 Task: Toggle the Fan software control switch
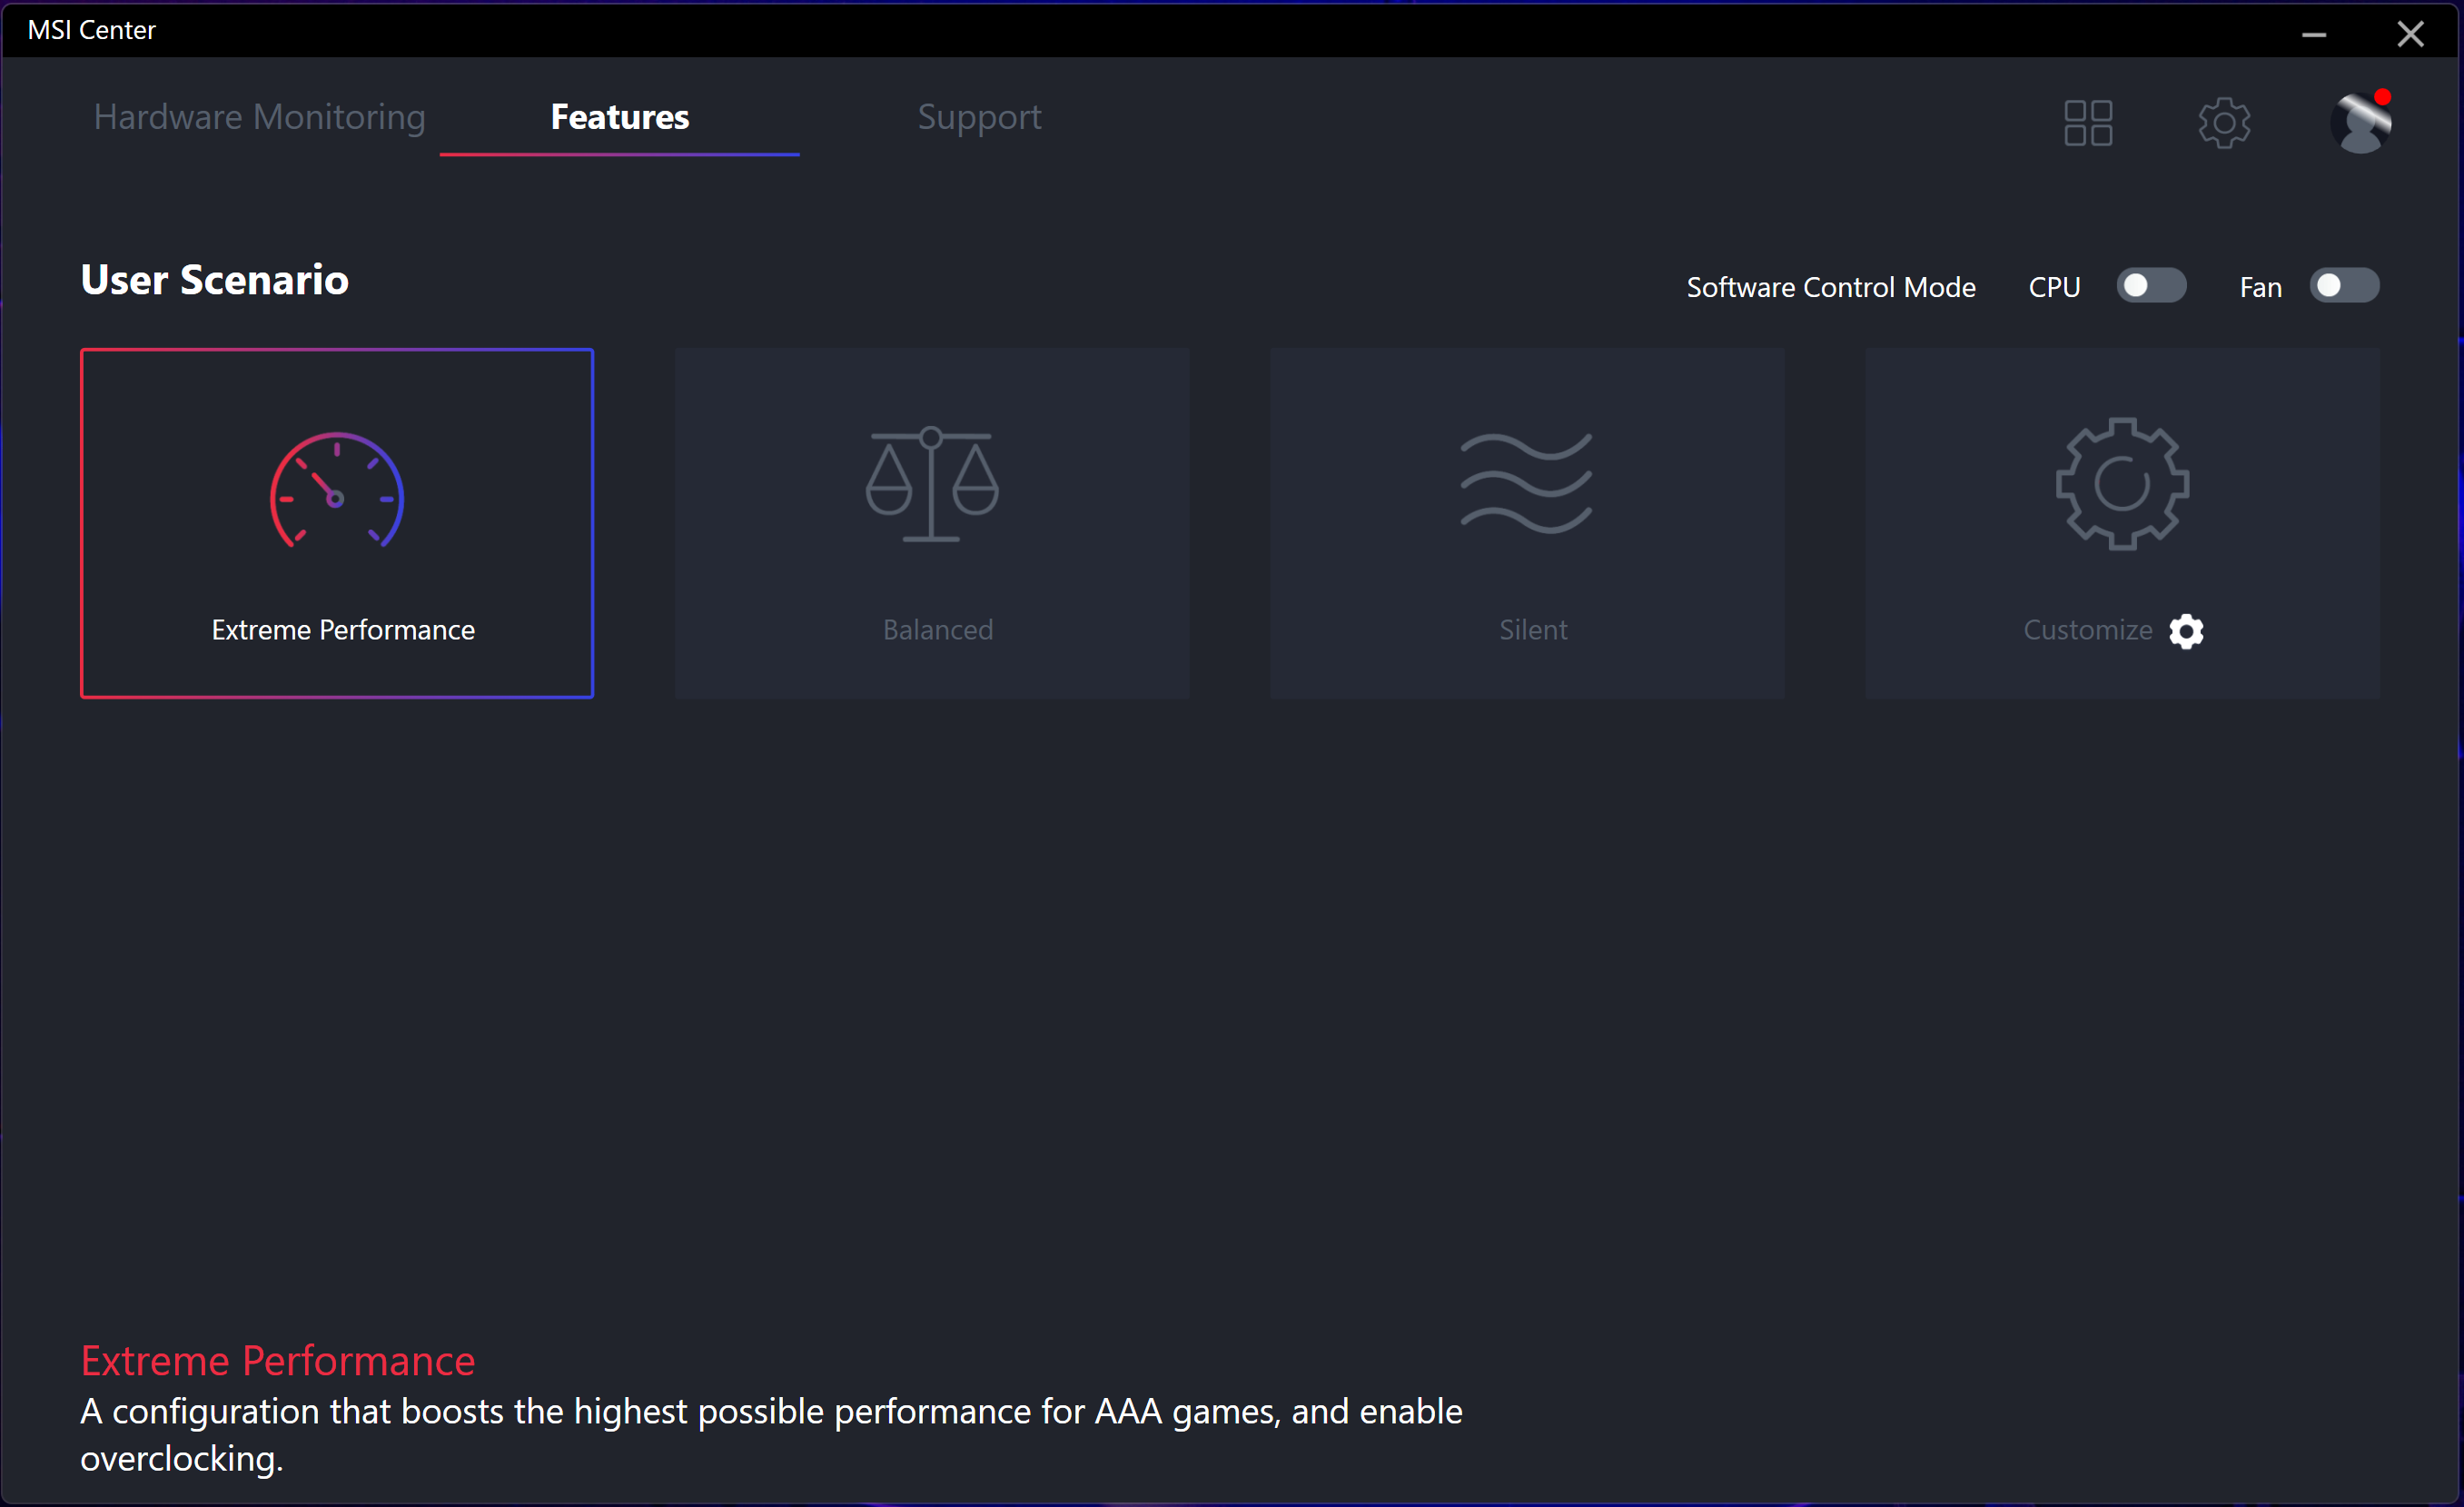point(2344,286)
